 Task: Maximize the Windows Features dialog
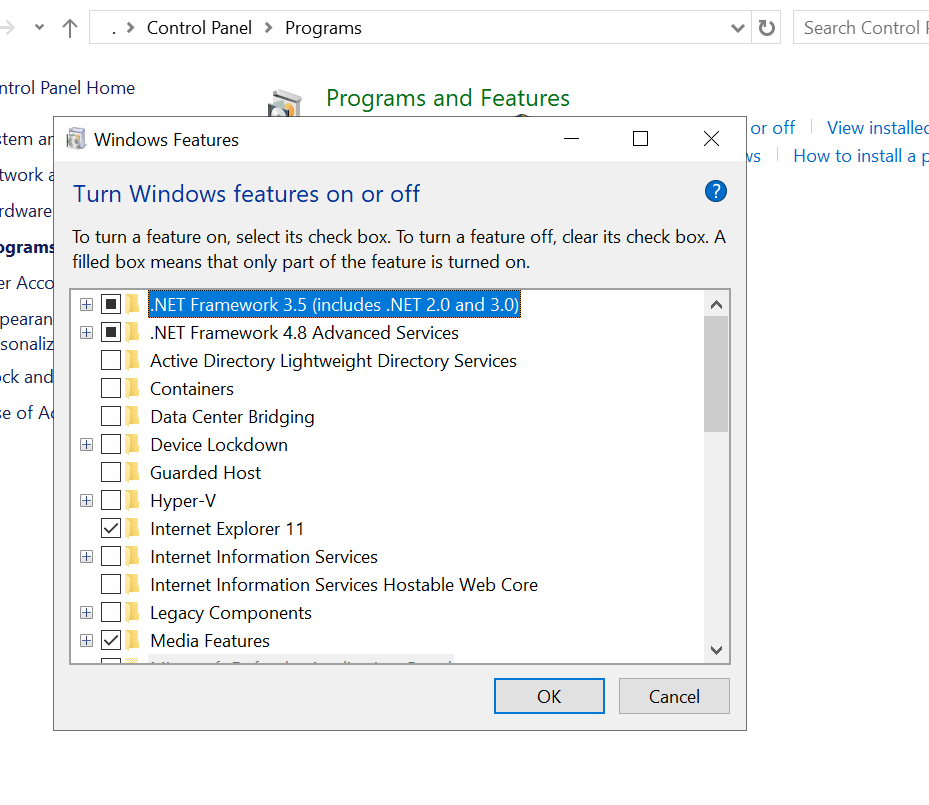(640, 139)
